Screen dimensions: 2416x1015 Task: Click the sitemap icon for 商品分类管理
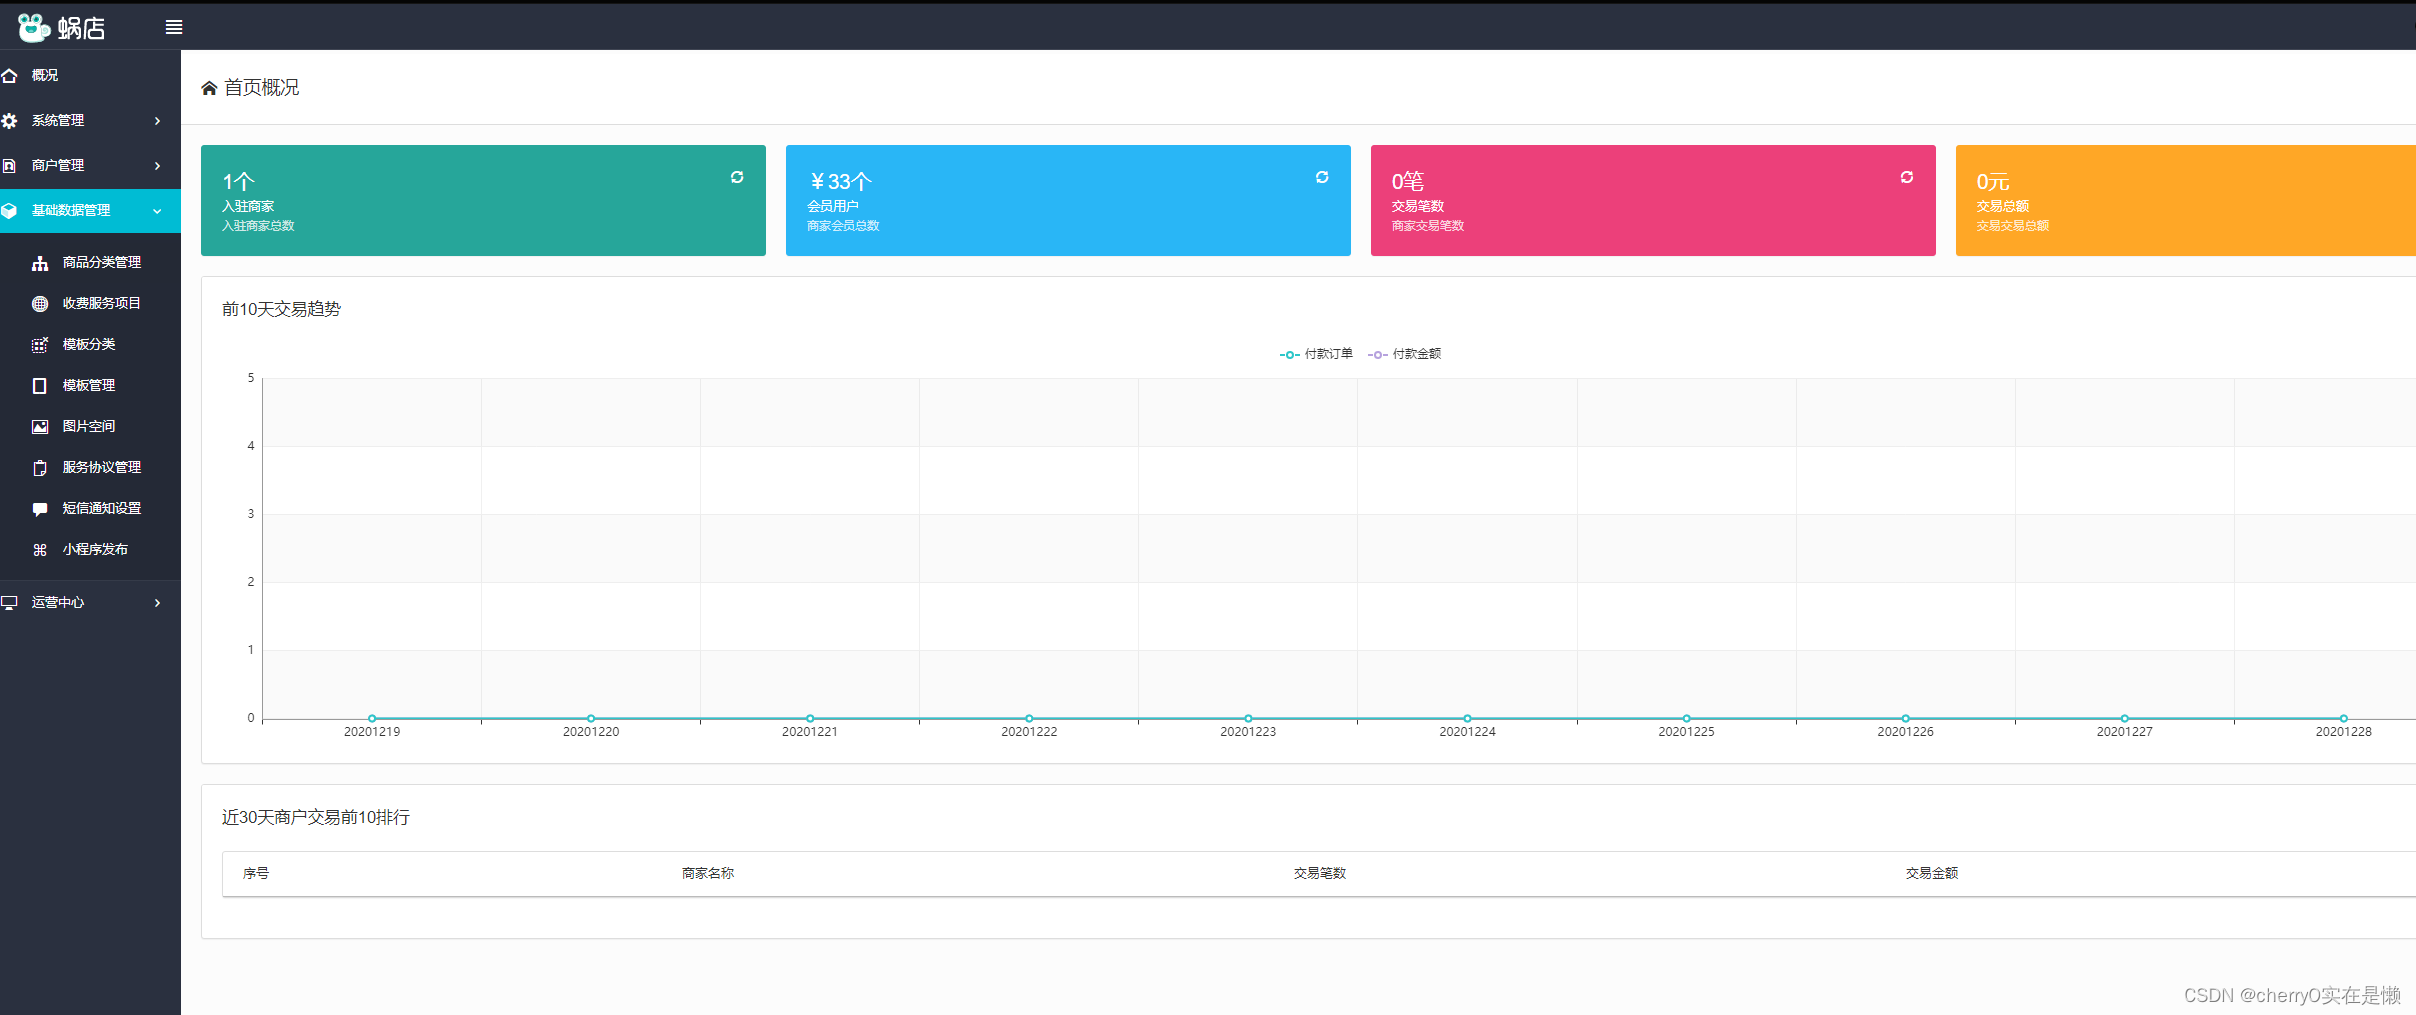click(x=40, y=263)
